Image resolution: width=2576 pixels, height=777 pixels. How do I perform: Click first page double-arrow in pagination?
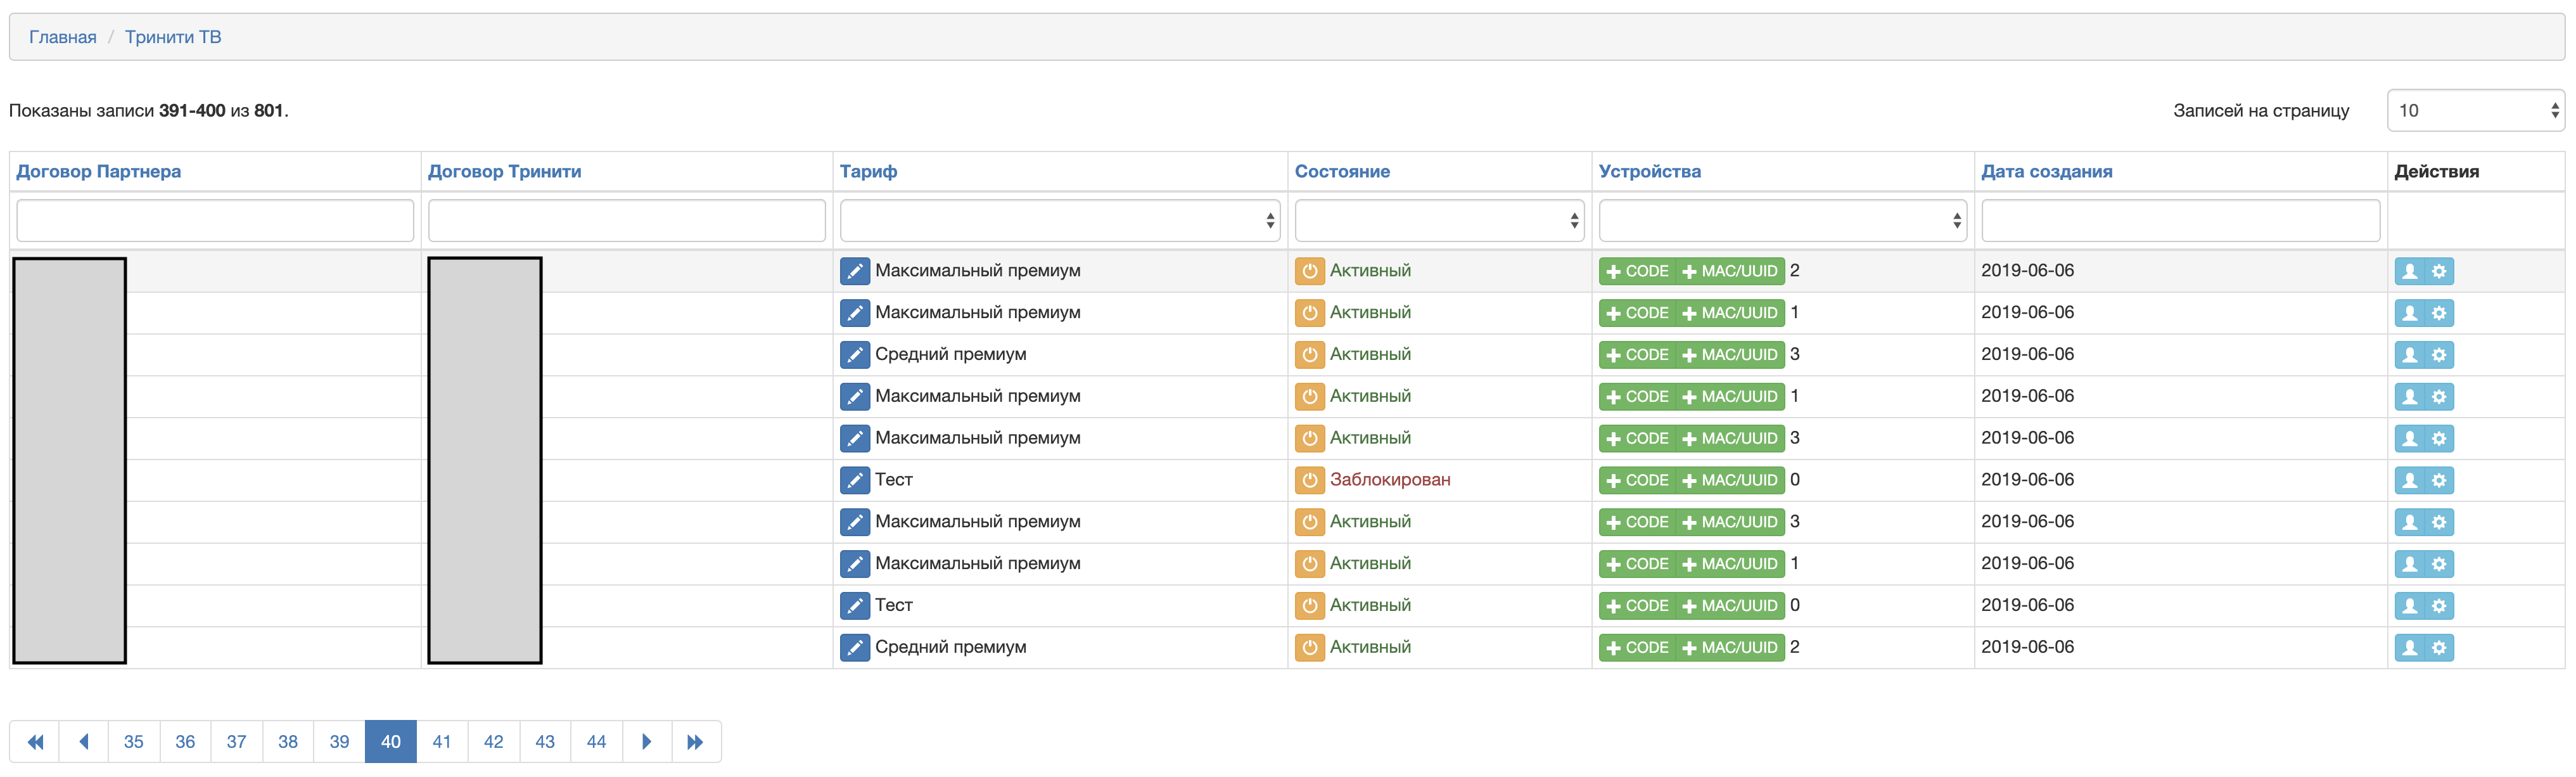click(35, 742)
